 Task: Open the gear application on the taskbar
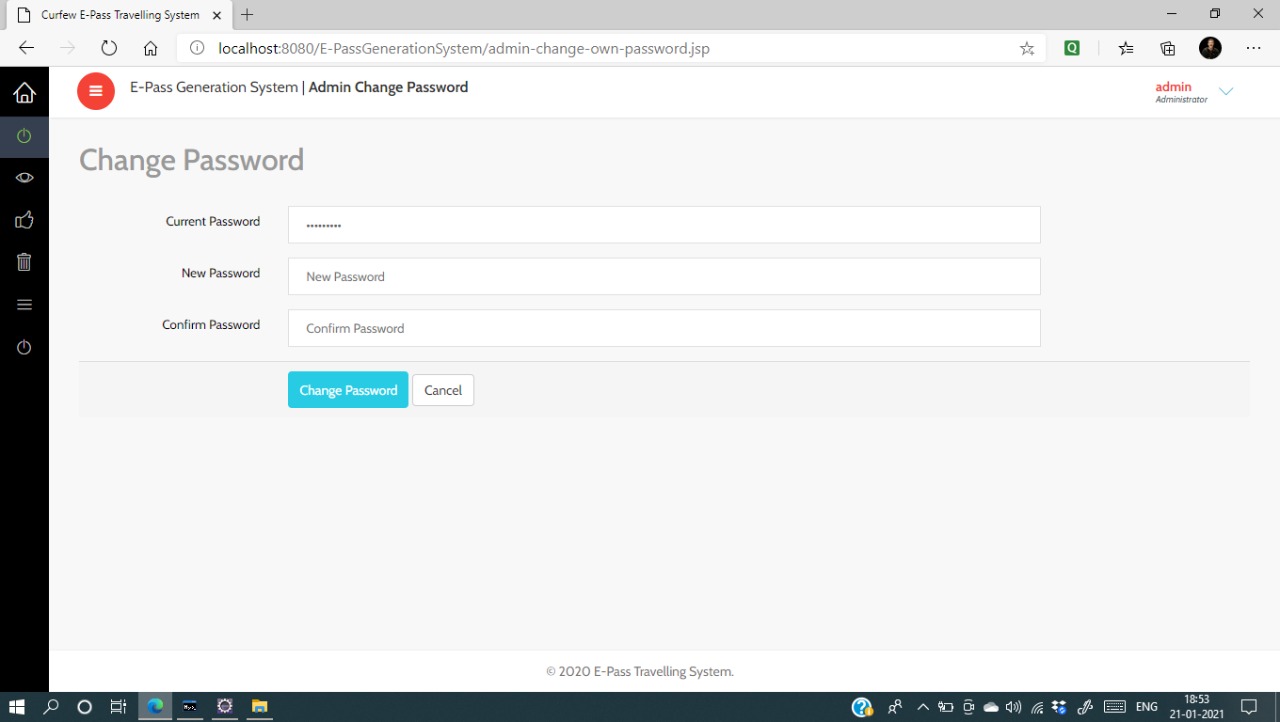pyautogui.click(x=225, y=706)
